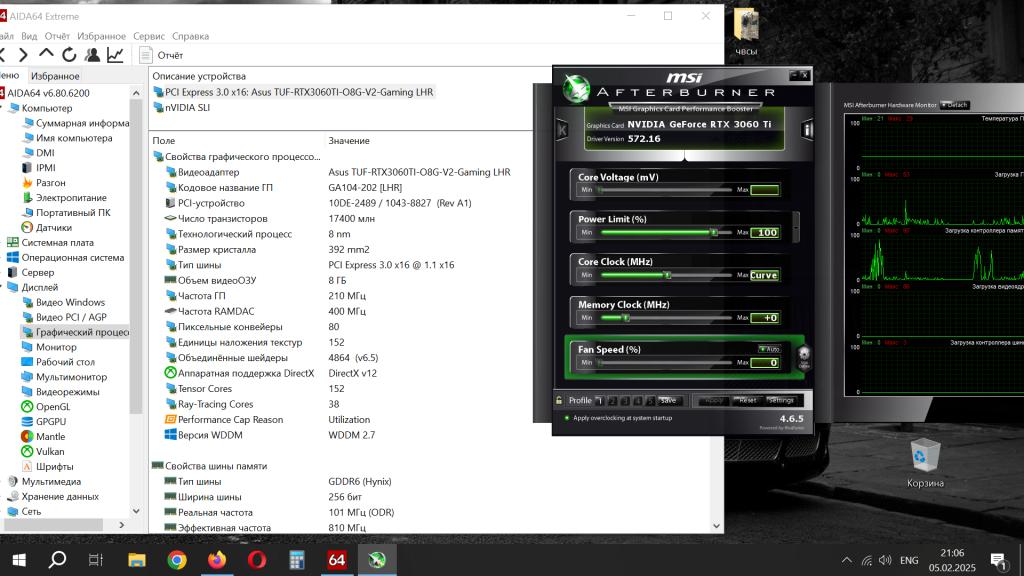This screenshot has width=1024, height=576.
Task: Click the scroll-down arrow of the details list
Action: [716, 526]
